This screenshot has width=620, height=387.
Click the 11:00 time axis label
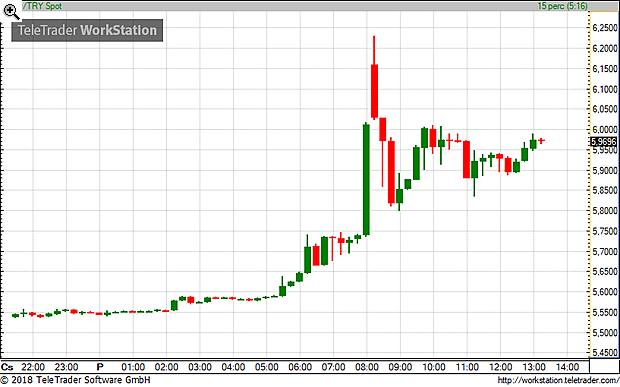tap(467, 366)
